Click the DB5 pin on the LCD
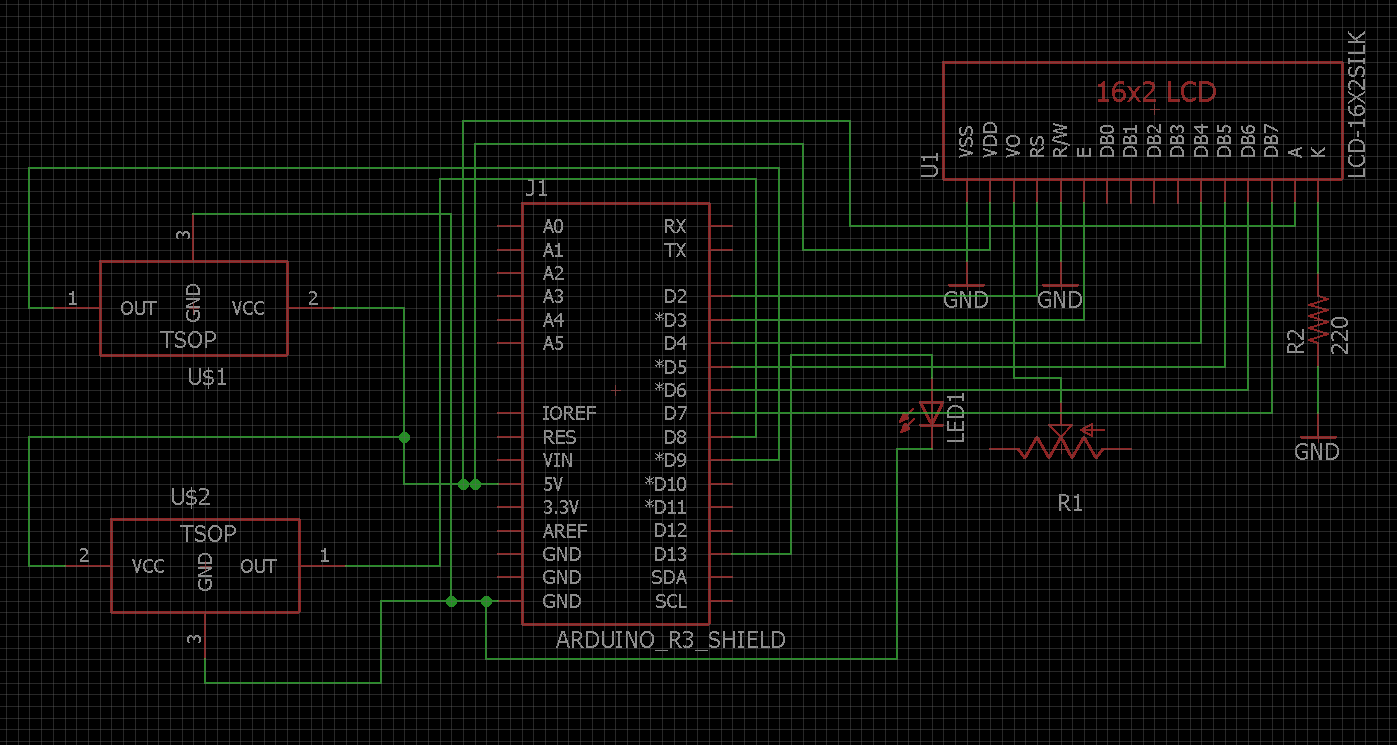This screenshot has height=745, width=1397. click(1224, 142)
